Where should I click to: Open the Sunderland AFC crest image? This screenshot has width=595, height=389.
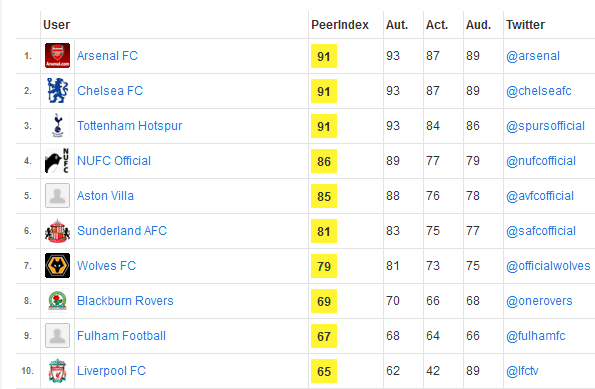click(57, 231)
